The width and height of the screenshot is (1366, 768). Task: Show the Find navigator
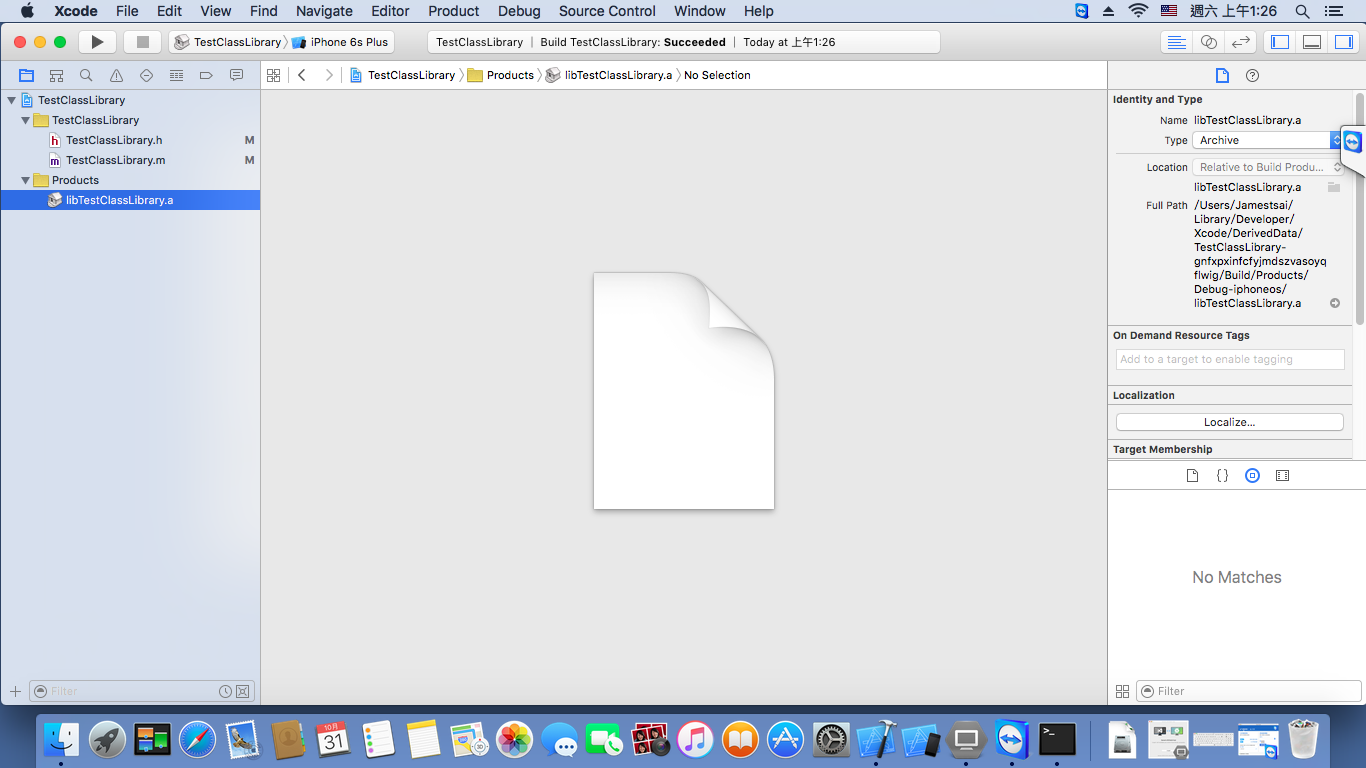[86, 75]
